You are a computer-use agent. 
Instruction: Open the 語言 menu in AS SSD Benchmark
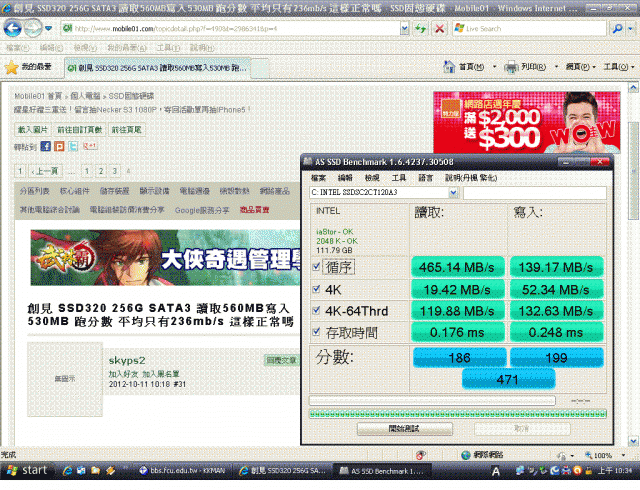426,178
